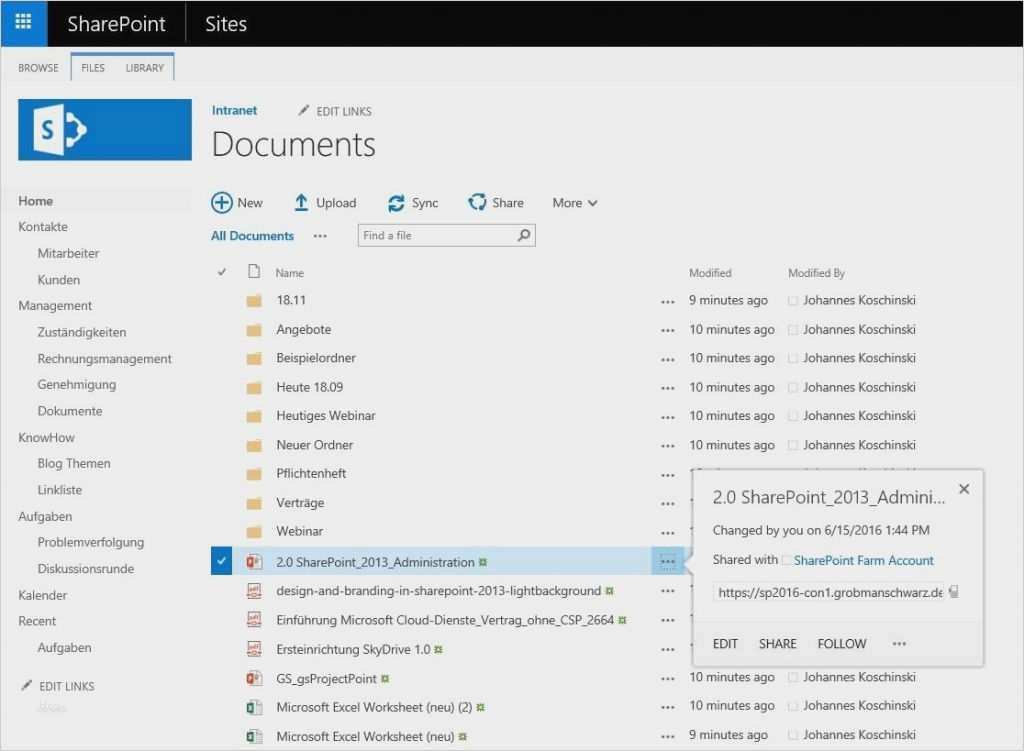Click the folder icon for Angebote
The image size is (1024, 751).
(254, 330)
